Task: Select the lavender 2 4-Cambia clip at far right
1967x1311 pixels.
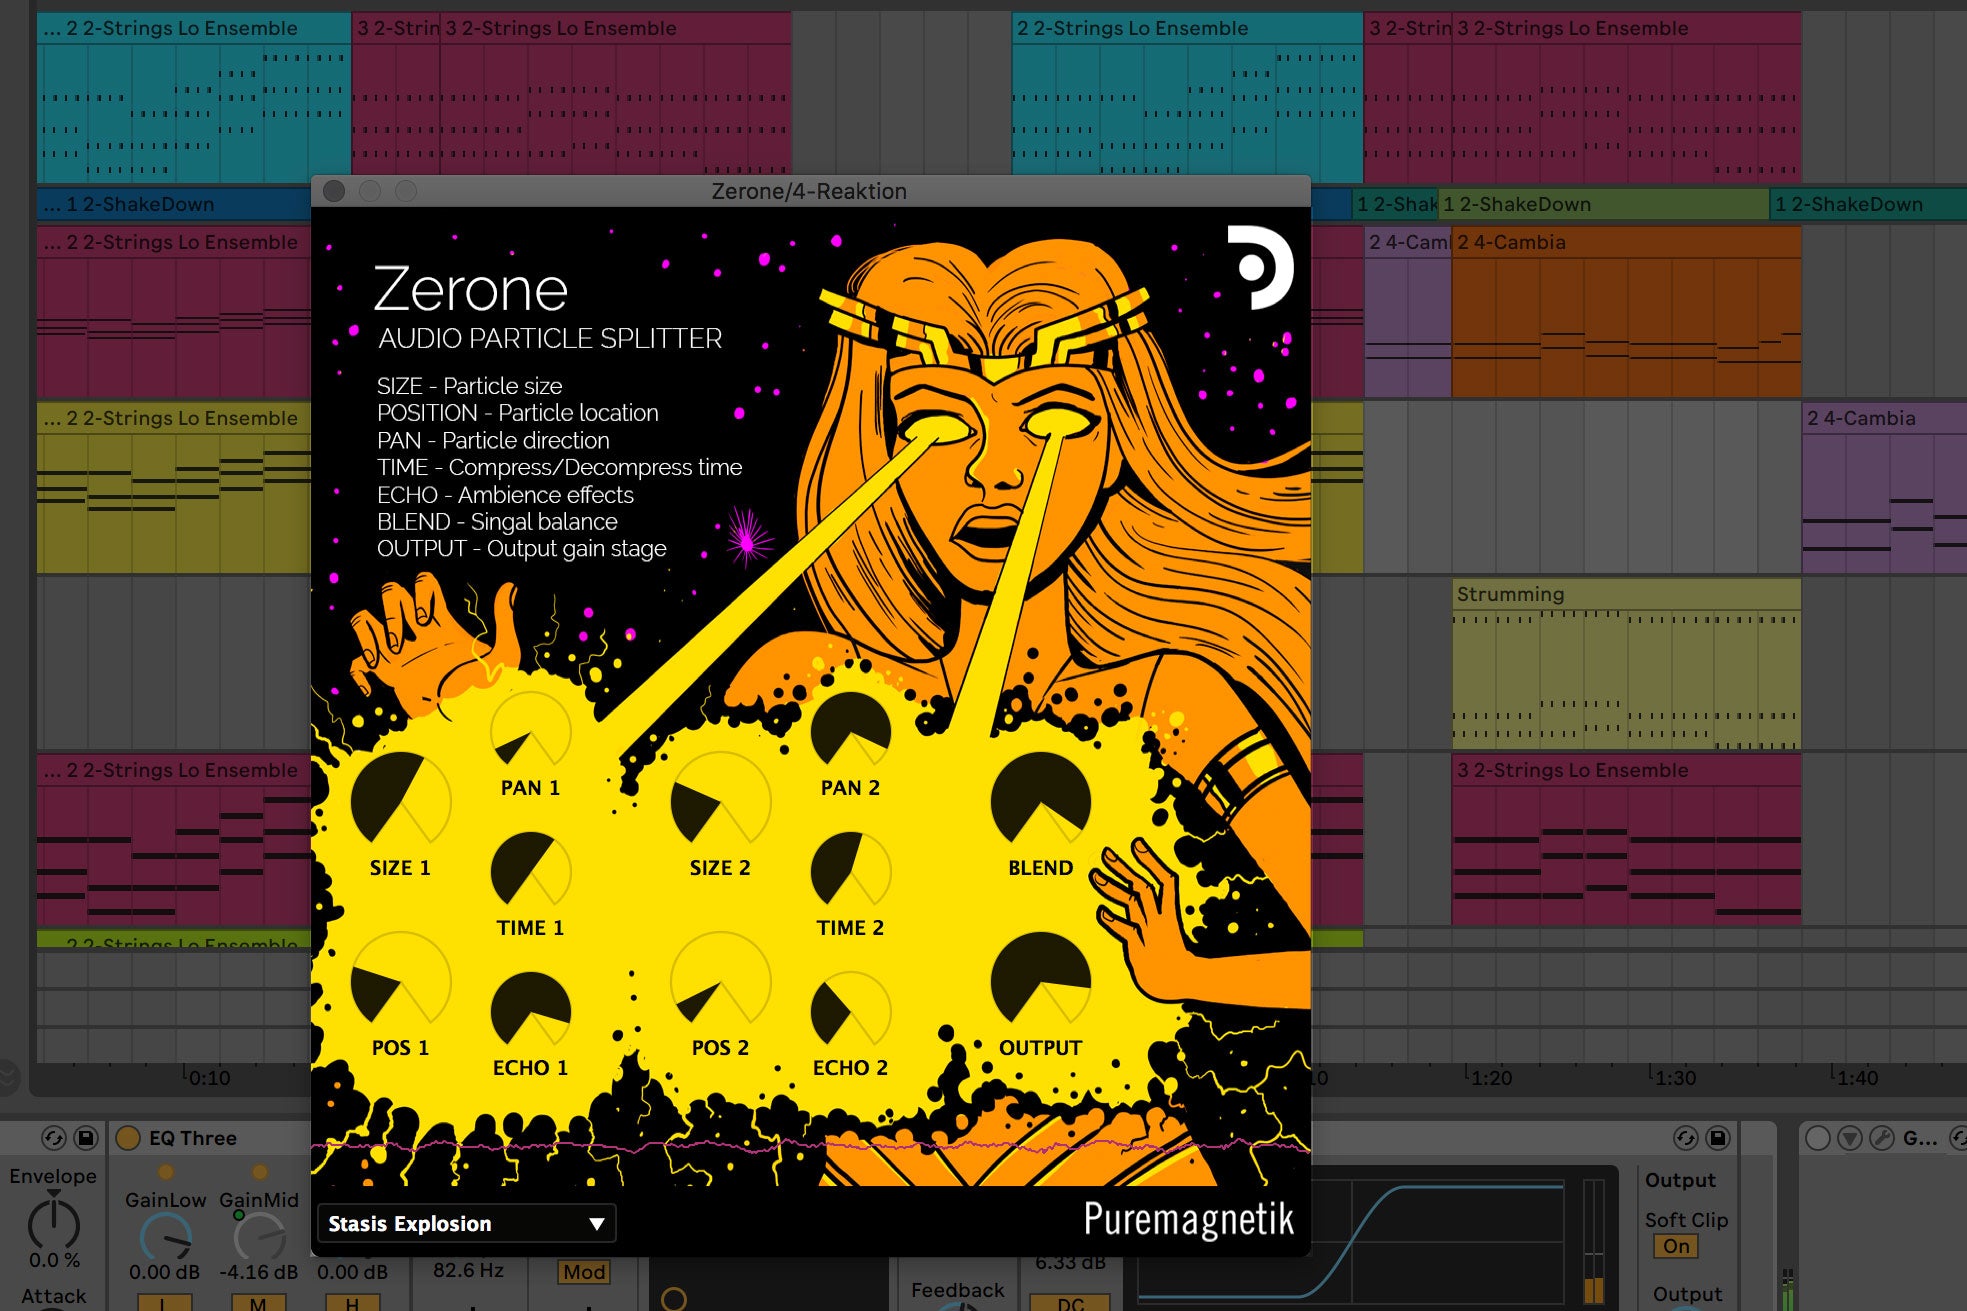Action: (1884, 488)
